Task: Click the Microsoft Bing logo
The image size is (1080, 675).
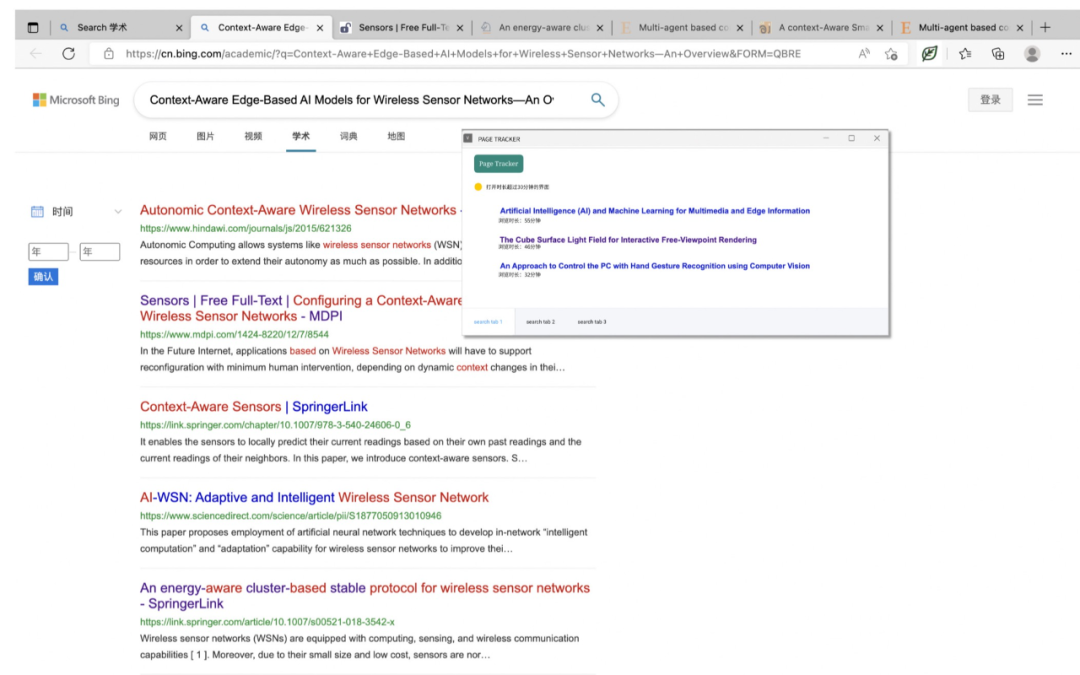Action: (76, 100)
